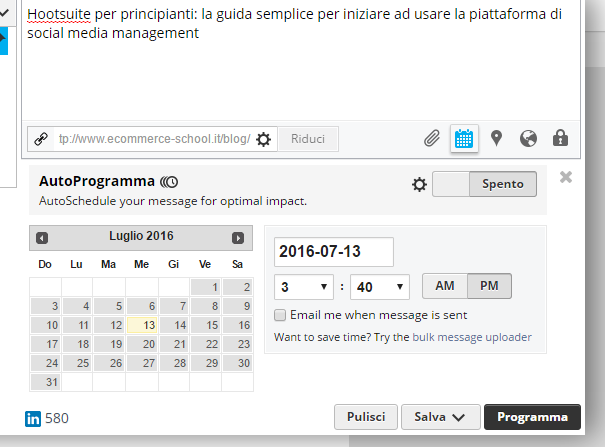The width and height of the screenshot is (605, 447).
Task: Check Email me when message is sent
Action: click(x=281, y=315)
